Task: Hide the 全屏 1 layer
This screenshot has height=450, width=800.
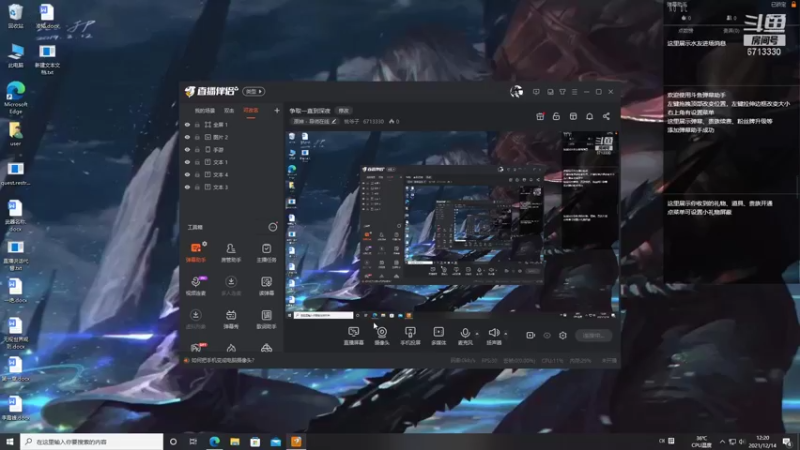Action: 187,124
